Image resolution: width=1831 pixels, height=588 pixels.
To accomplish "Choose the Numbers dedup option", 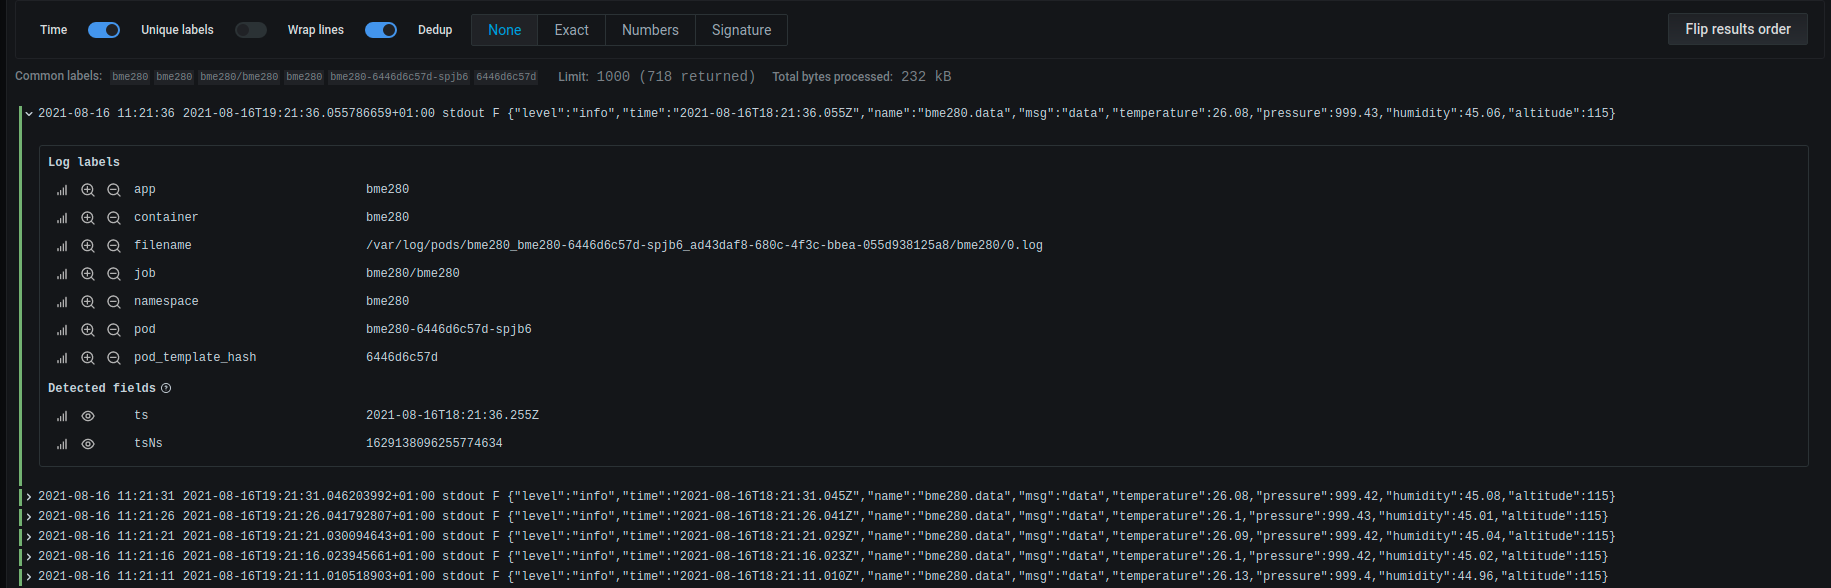I will [650, 30].
